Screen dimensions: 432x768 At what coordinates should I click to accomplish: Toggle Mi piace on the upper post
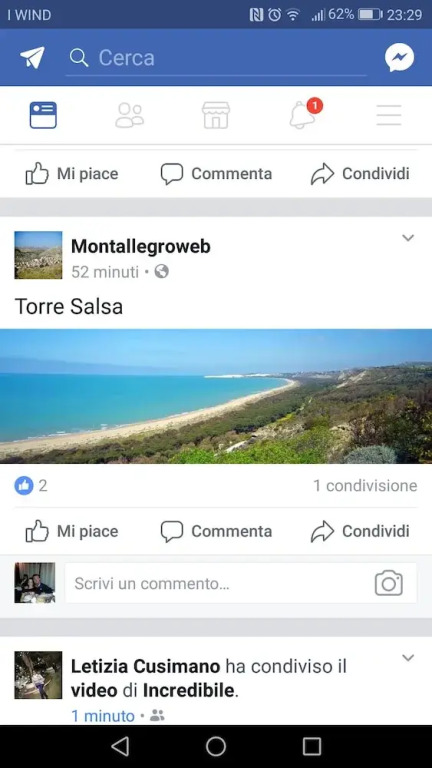(x=72, y=174)
